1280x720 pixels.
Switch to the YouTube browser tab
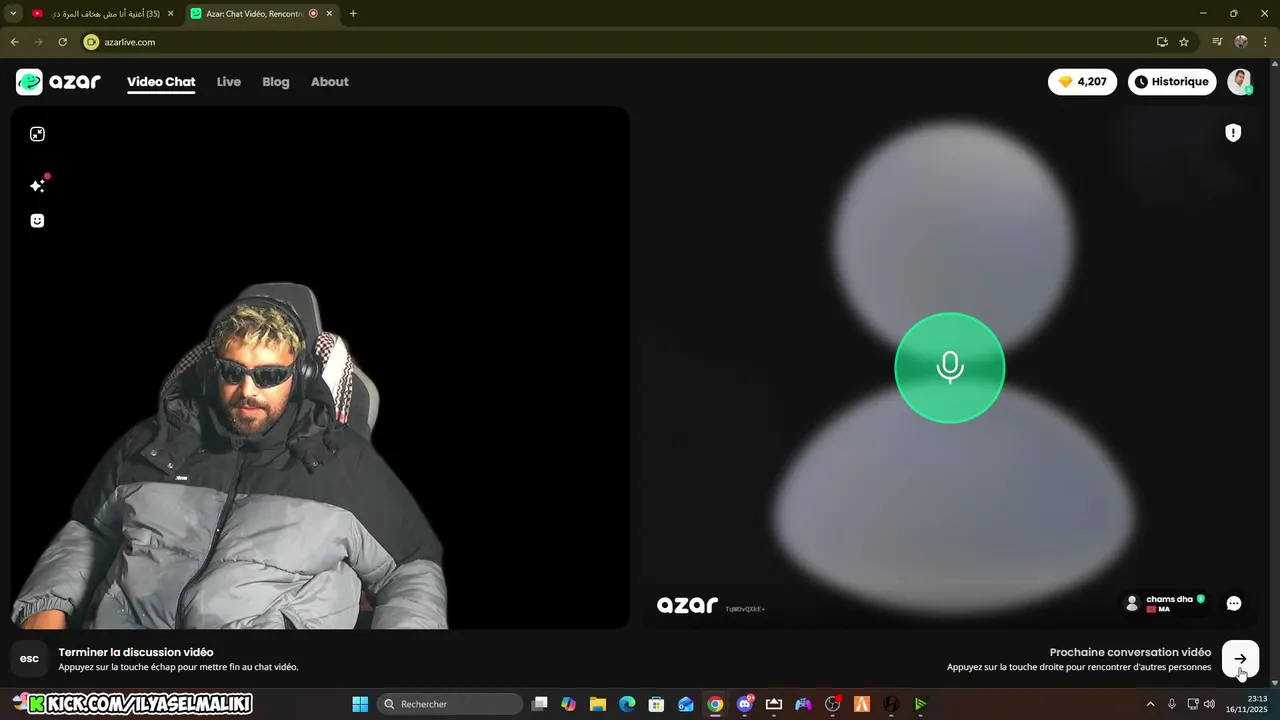(x=103, y=14)
